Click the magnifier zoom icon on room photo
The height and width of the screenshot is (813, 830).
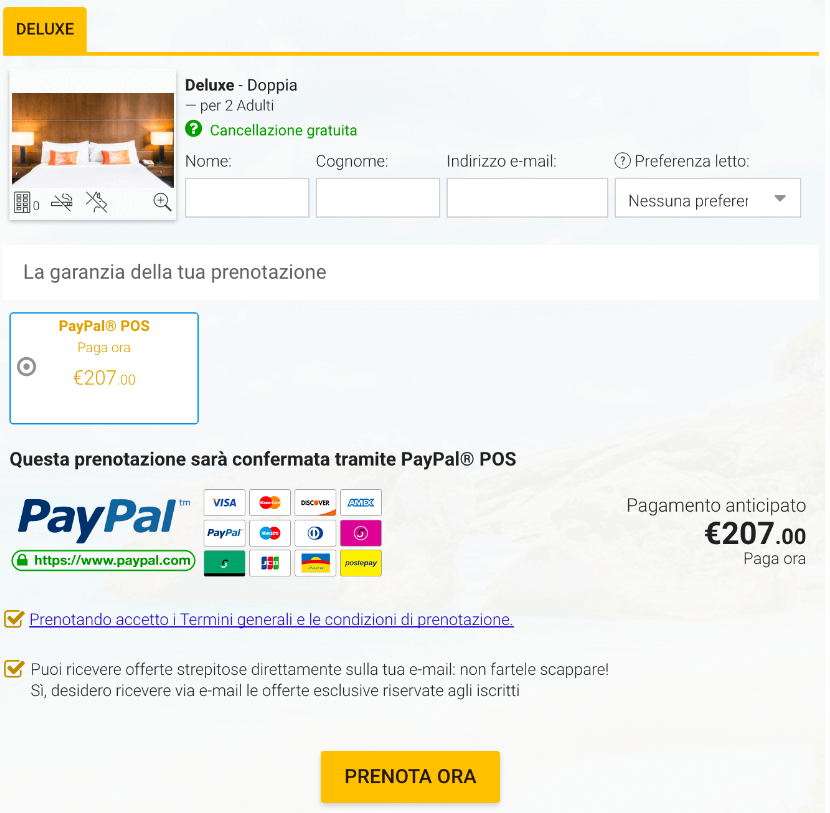pyautogui.click(x=162, y=202)
